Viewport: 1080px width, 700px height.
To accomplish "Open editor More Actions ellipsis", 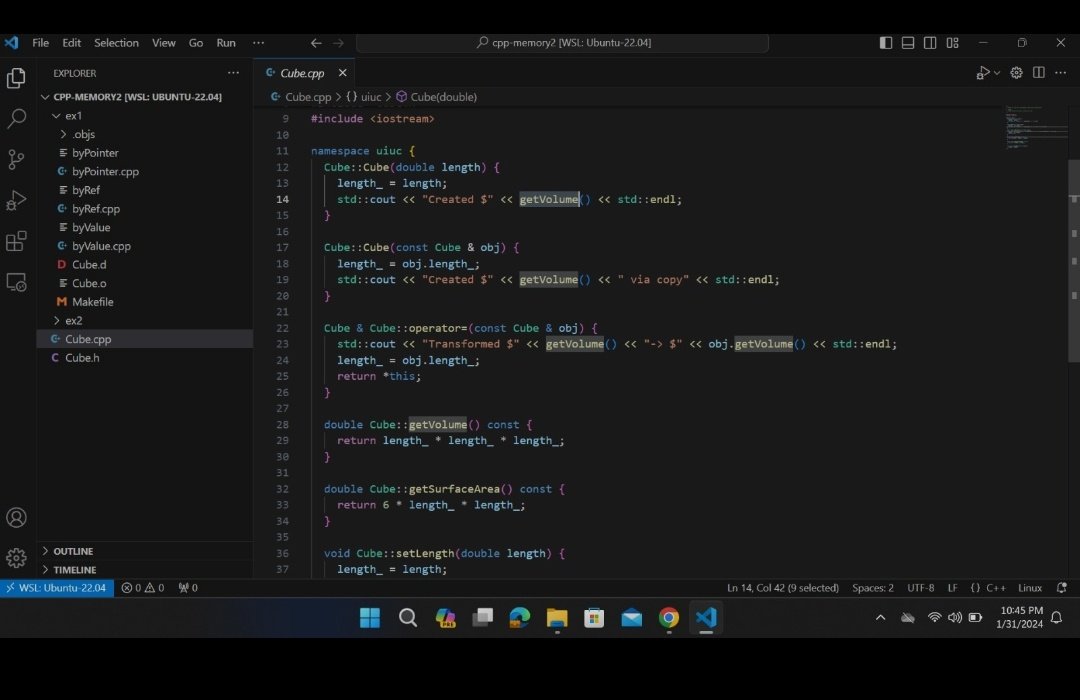I will click(x=1061, y=72).
